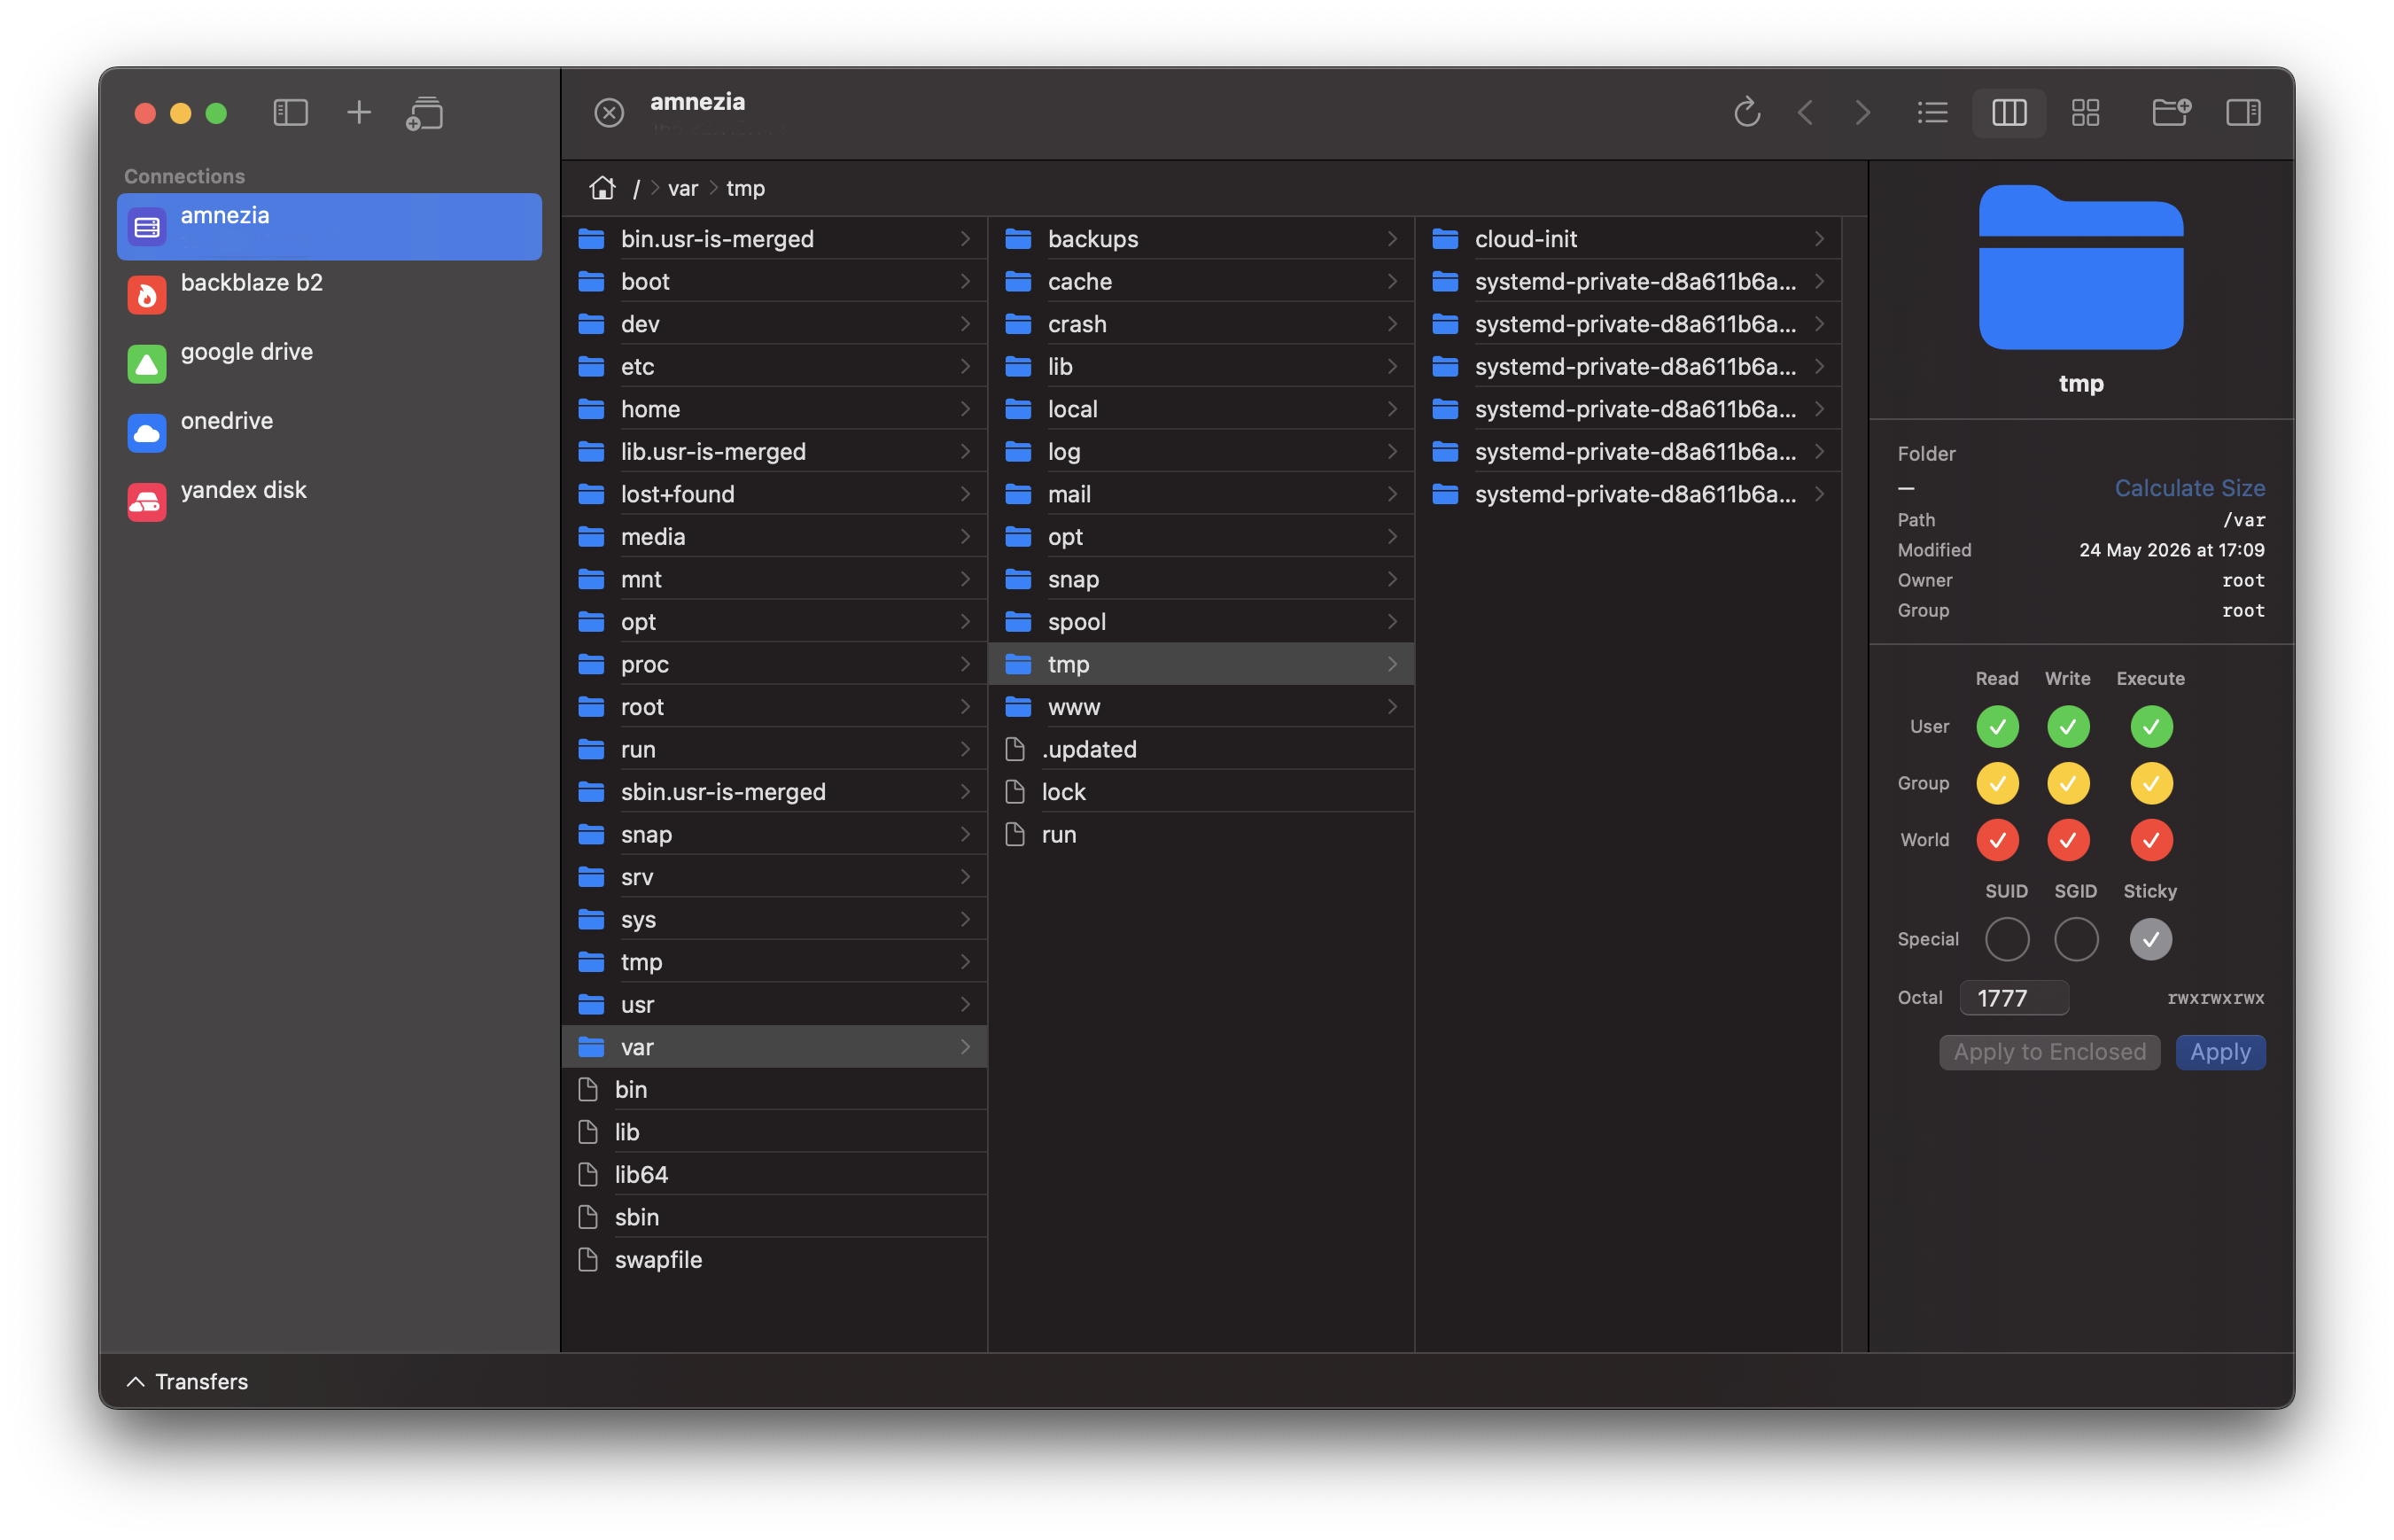Screen dimensions: 2394x1540
Task: Toggle World Execute permission
Action: (x=2151, y=840)
